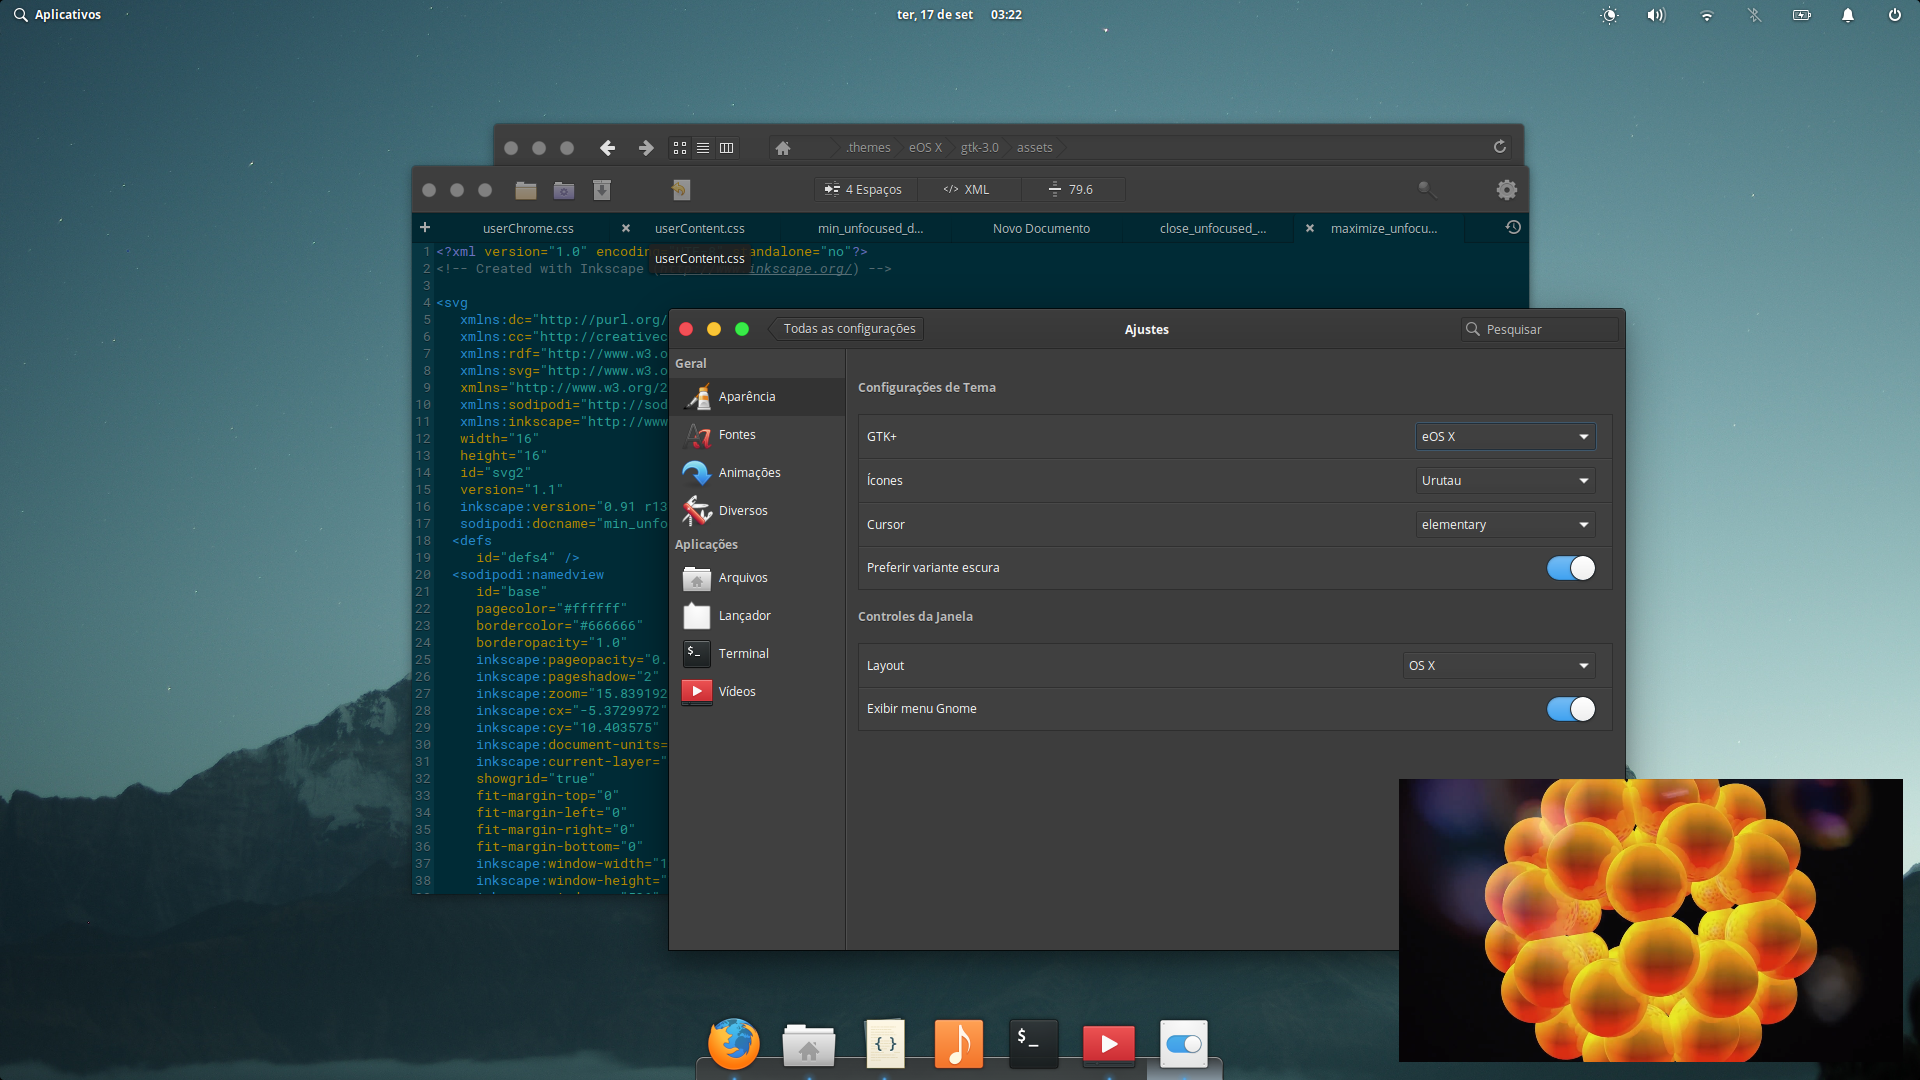Open the GTK+ theme dropdown
Screen dimensions: 1920x1080
click(x=1505, y=437)
